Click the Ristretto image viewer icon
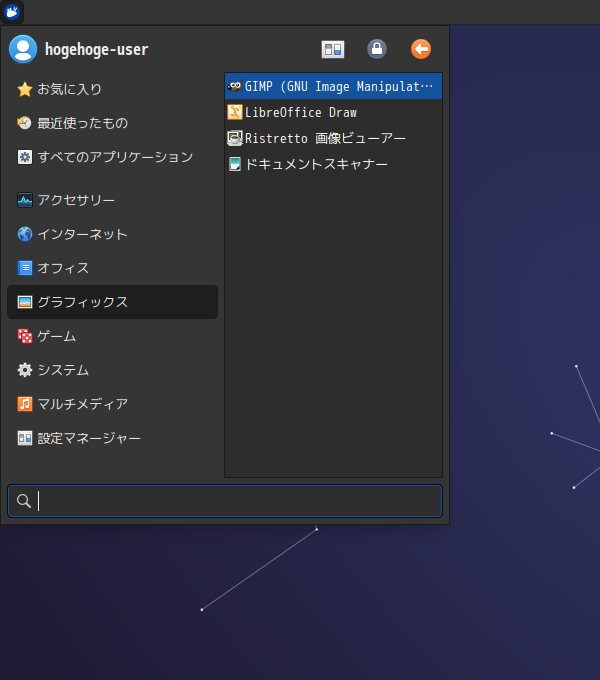This screenshot has width=600, height=680. pos(235,138)
